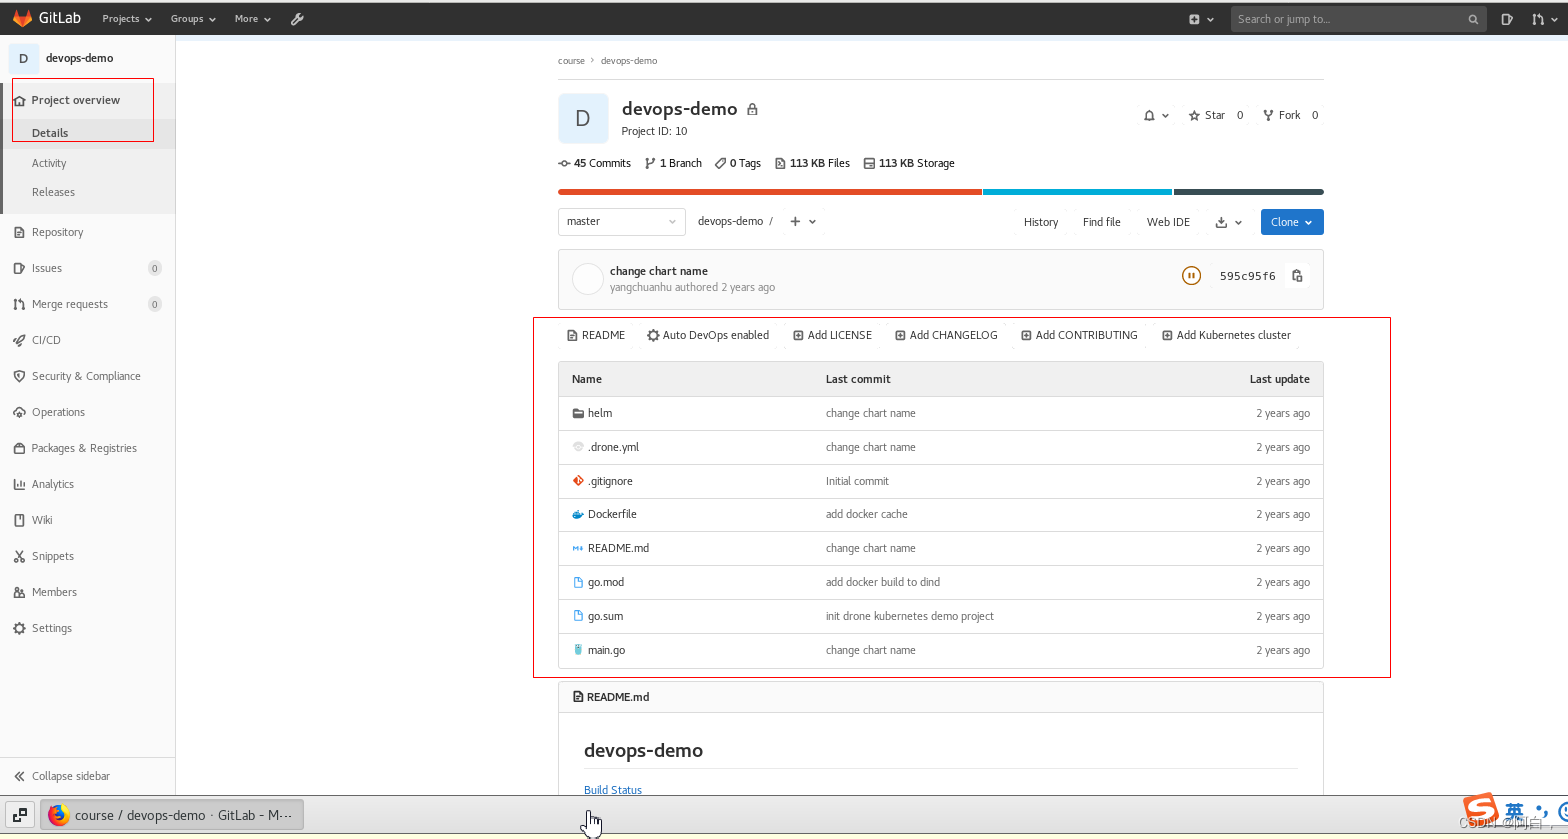Click Add CHANGELOG
This screenshot has width=1568, height=839.
pos(946,335)
